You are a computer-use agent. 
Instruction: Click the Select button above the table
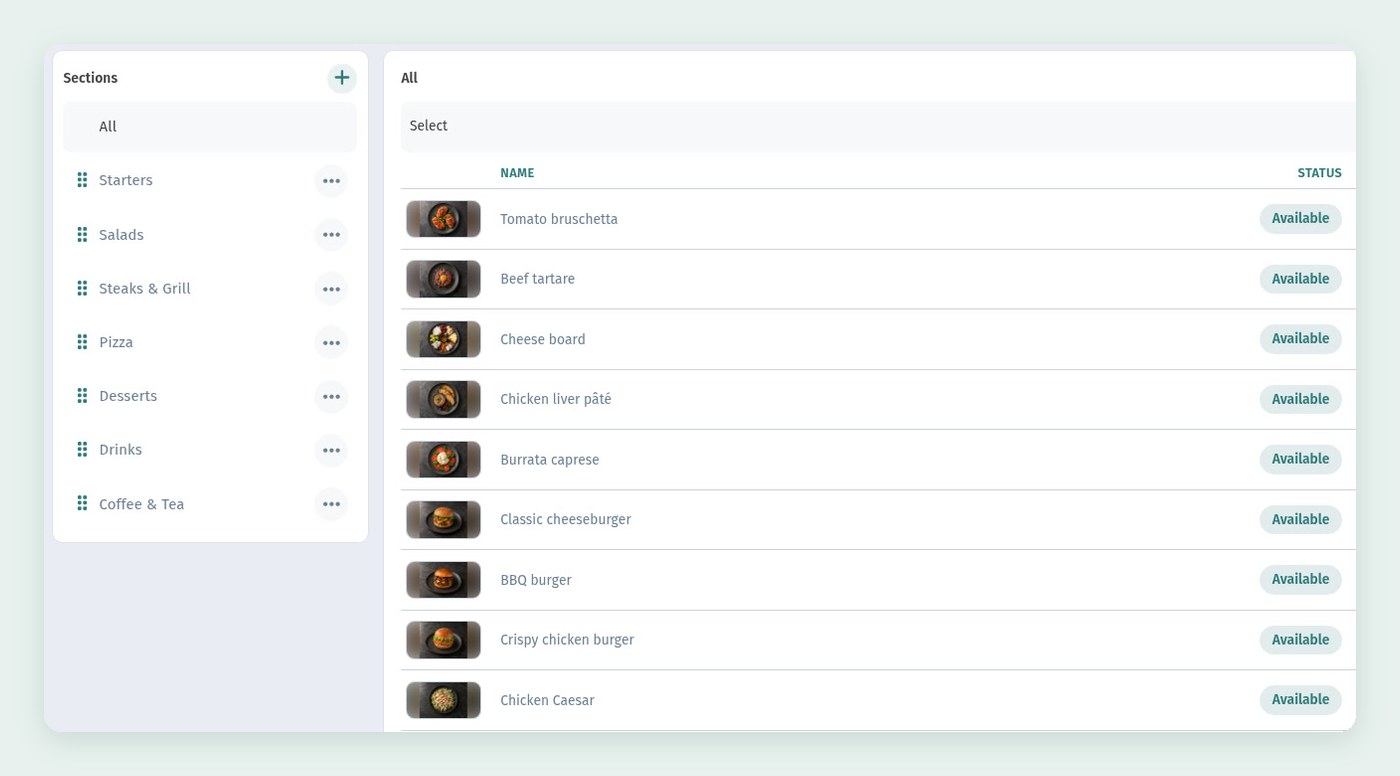point(429,126)
